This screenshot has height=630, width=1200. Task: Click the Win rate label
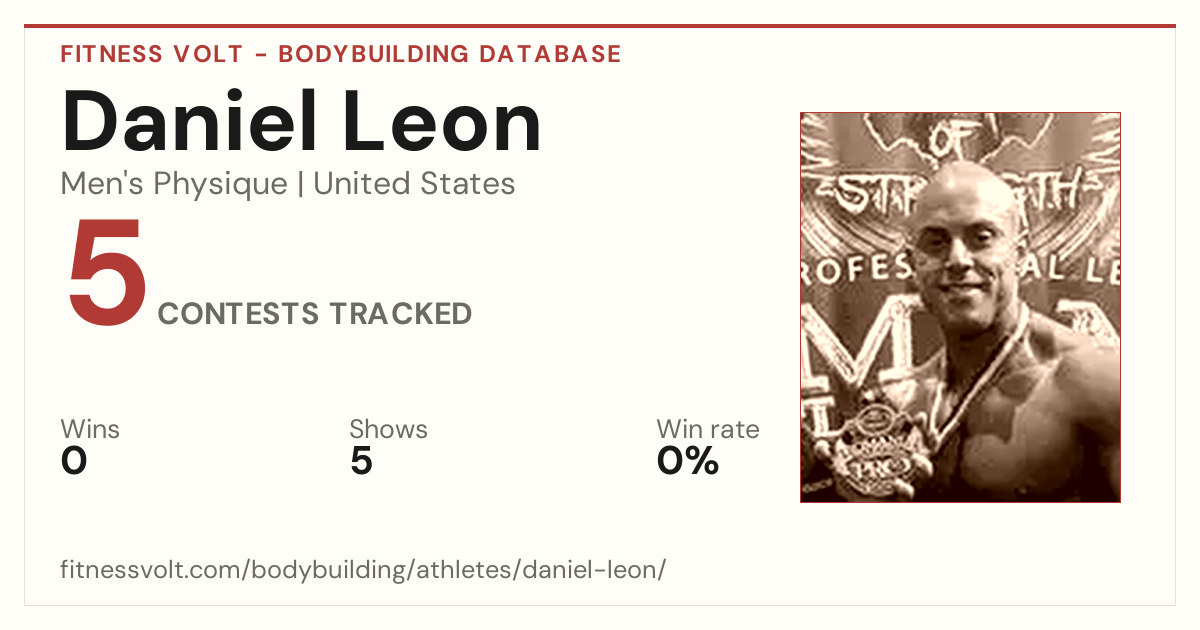(x=708, y=429)
